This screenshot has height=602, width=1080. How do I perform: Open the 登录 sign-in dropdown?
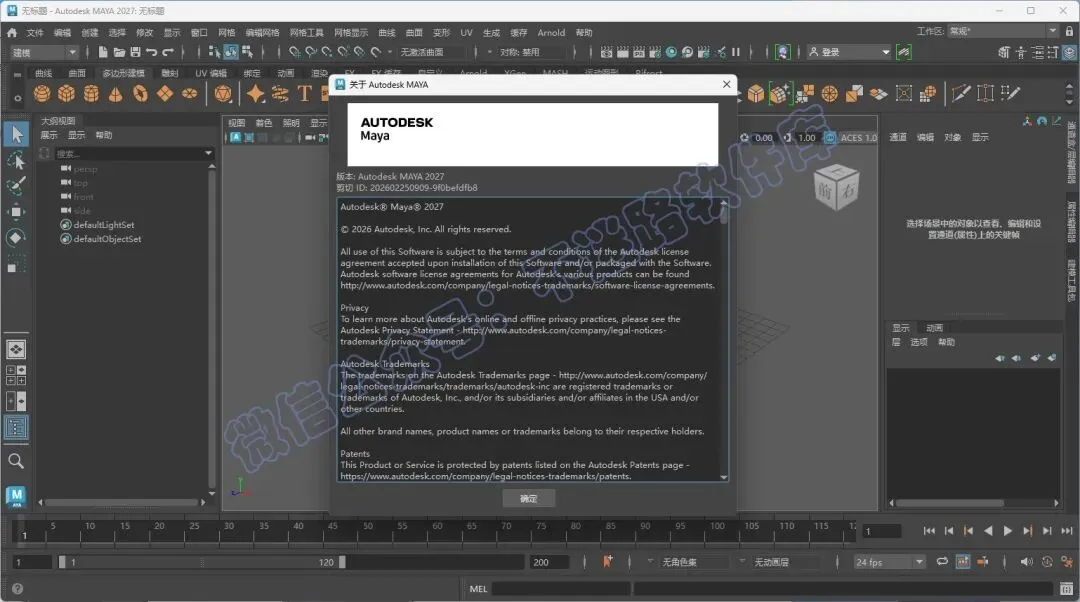pyautogui.click(x=849, y=52)
